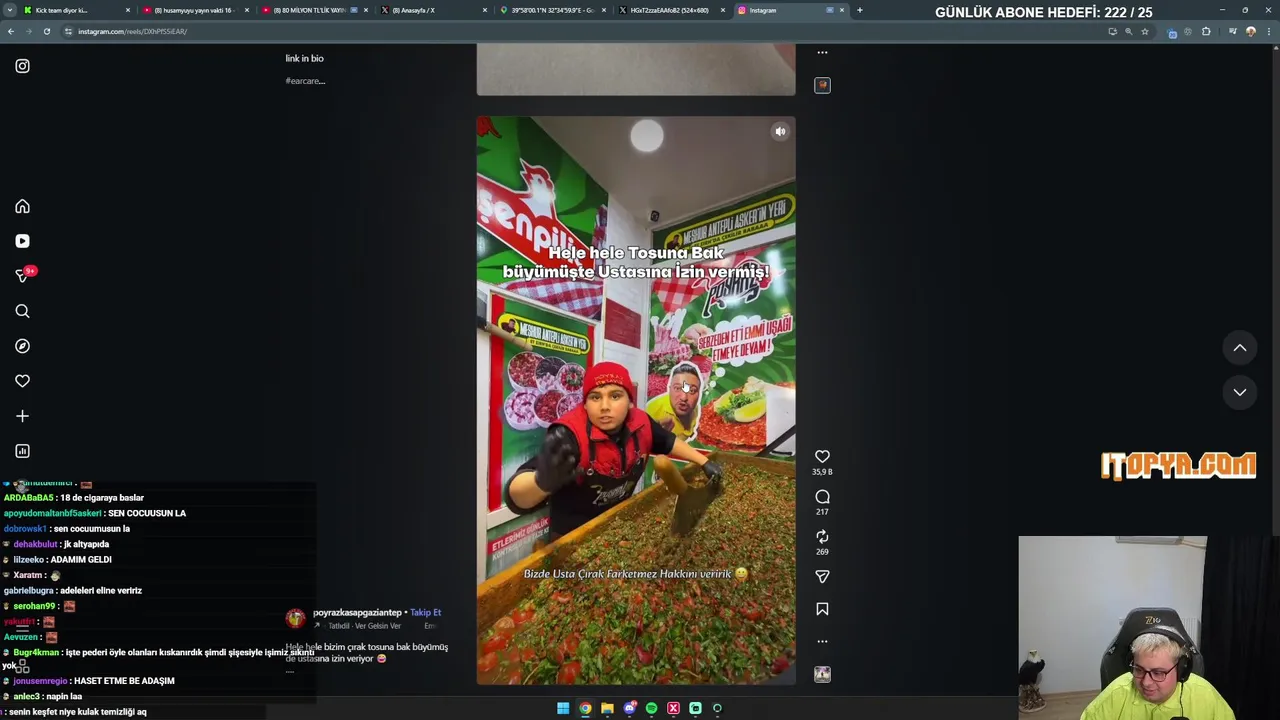Click chat message HASET ETME BE ADAŞIM
The image size is (1280, 720).
(124, 681)
